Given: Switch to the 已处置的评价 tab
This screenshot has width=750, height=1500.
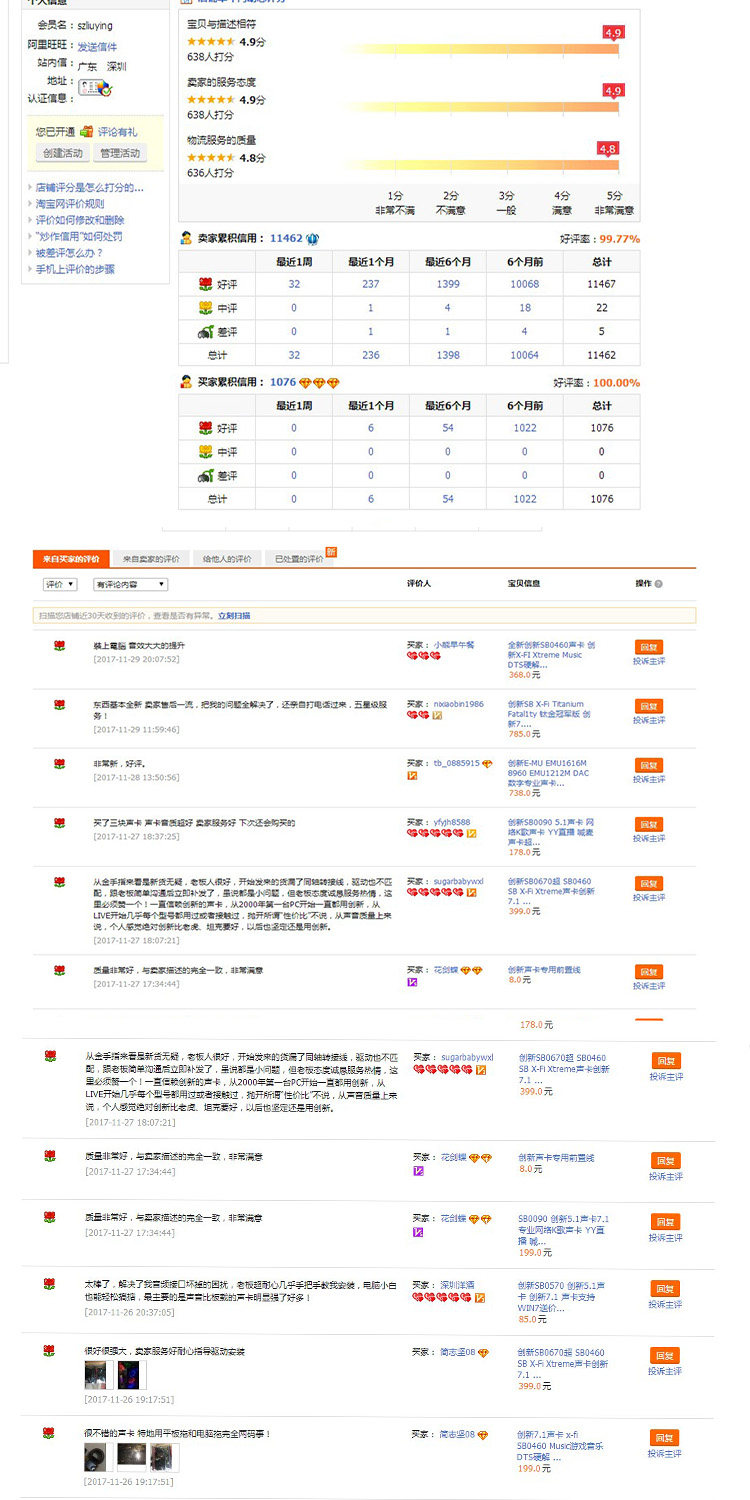Looking at the screenshot, I should point(299,558).
